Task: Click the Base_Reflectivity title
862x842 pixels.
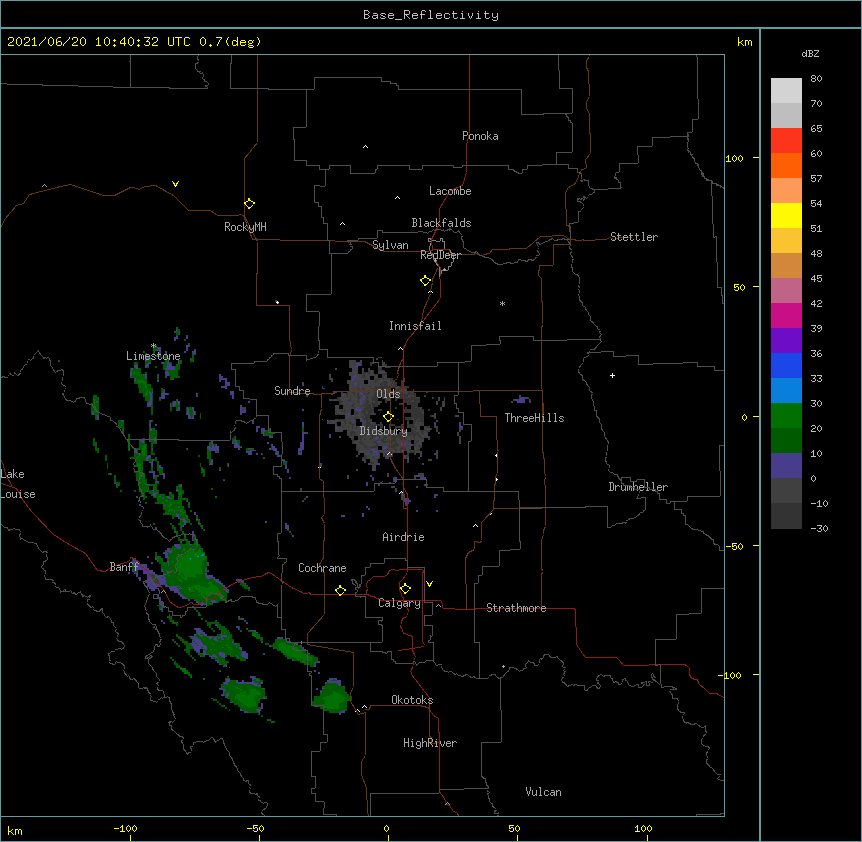Action: (x=431, y=15)
